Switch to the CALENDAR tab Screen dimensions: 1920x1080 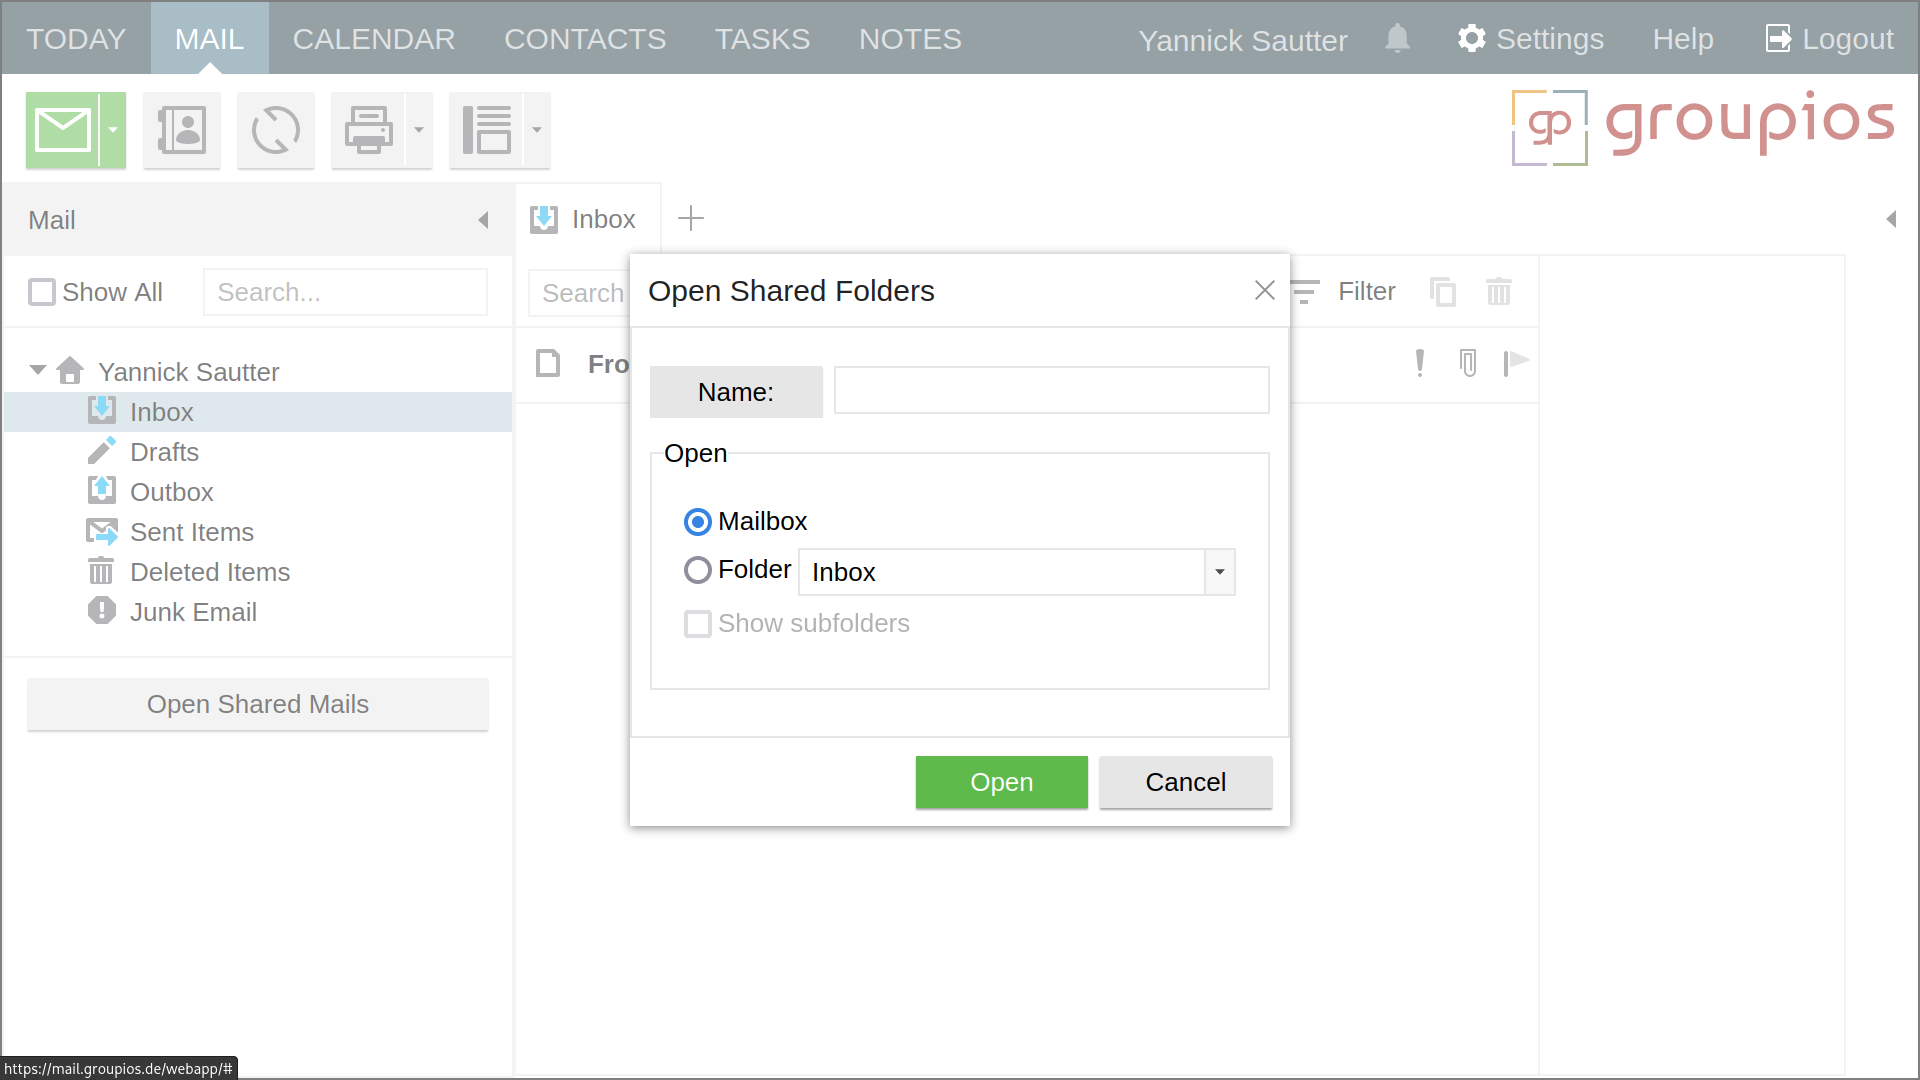374,38
